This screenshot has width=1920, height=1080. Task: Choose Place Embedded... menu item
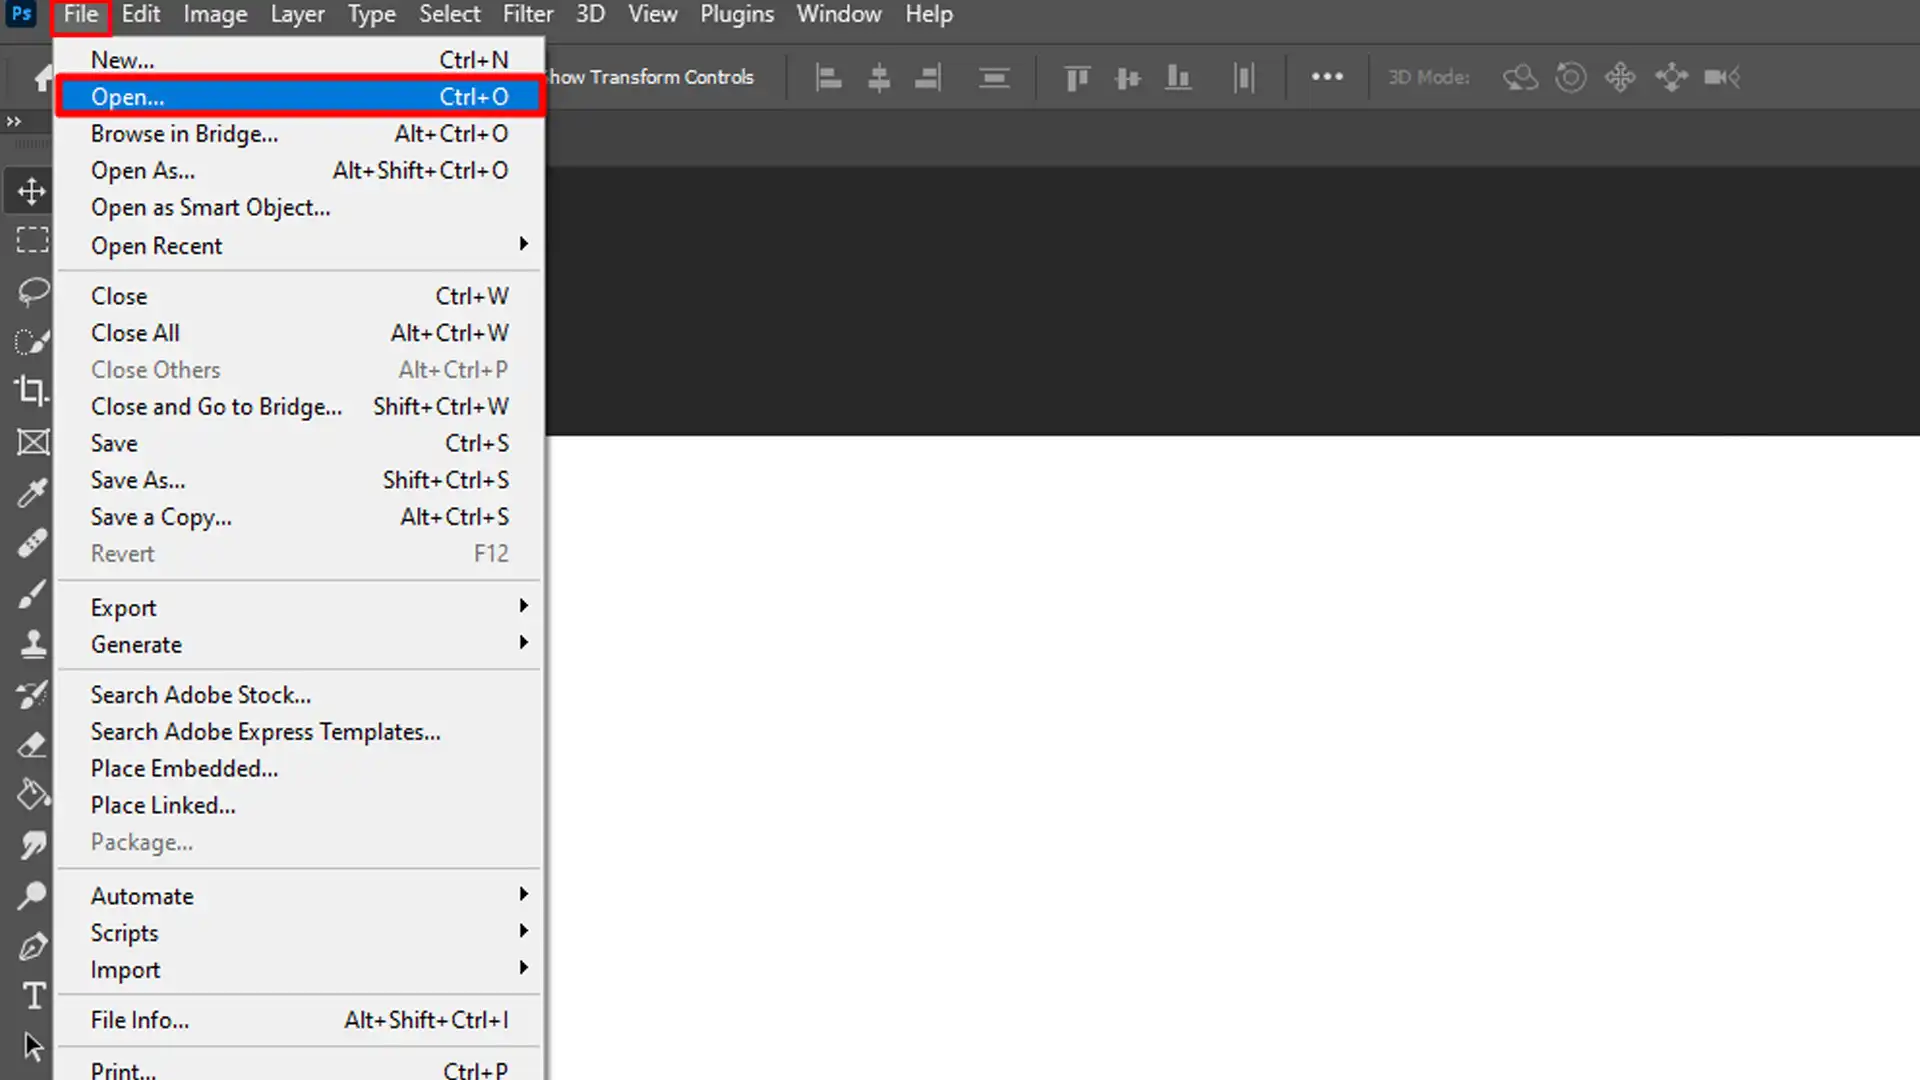[x=300, y=768]
